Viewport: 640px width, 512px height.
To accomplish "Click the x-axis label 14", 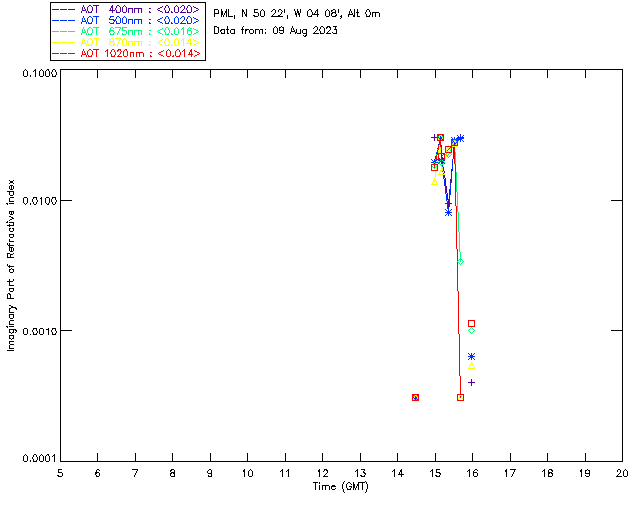I will (x=398, y=473).
